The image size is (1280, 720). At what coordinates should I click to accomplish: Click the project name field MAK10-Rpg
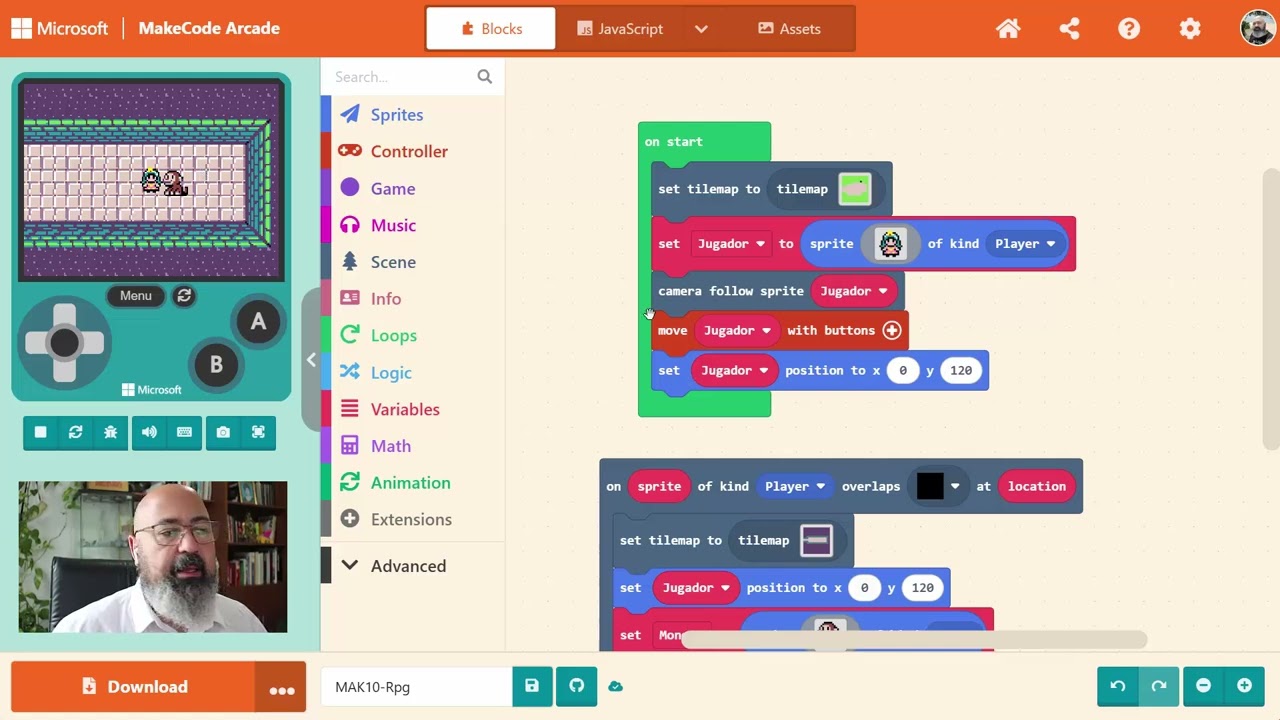tap(416, 687)
